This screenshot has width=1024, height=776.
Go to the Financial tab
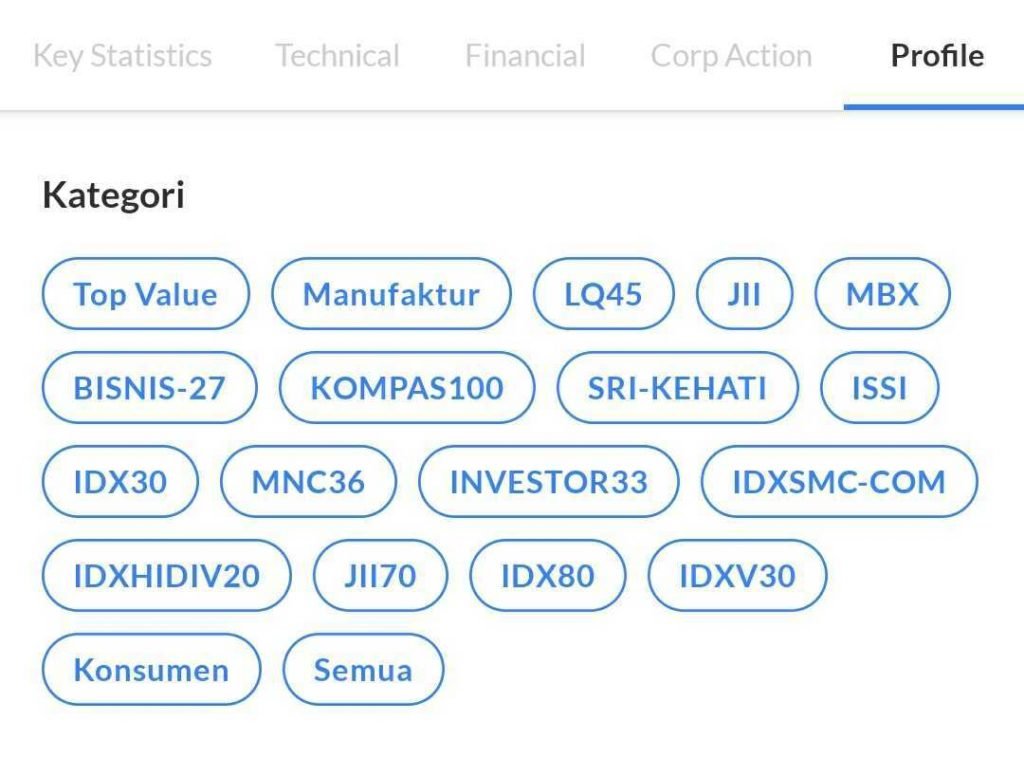525,55
